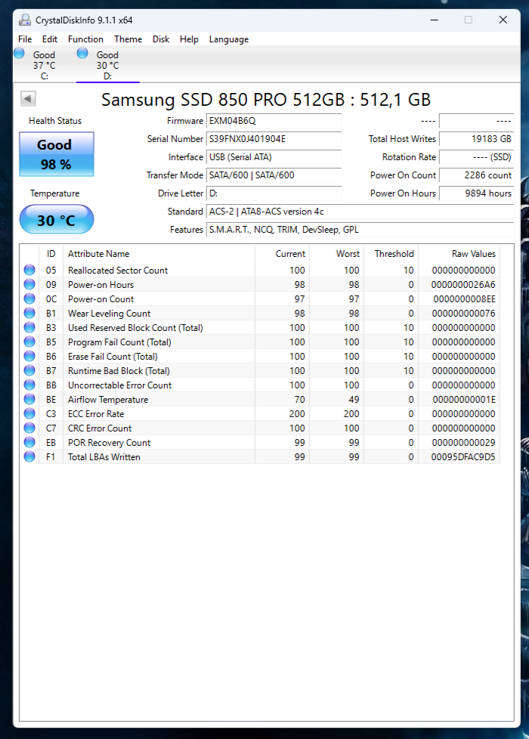Click the CrystalDiskInfo app icon in title bar
This screenshot has height=739, width=529.
point(25,20)
